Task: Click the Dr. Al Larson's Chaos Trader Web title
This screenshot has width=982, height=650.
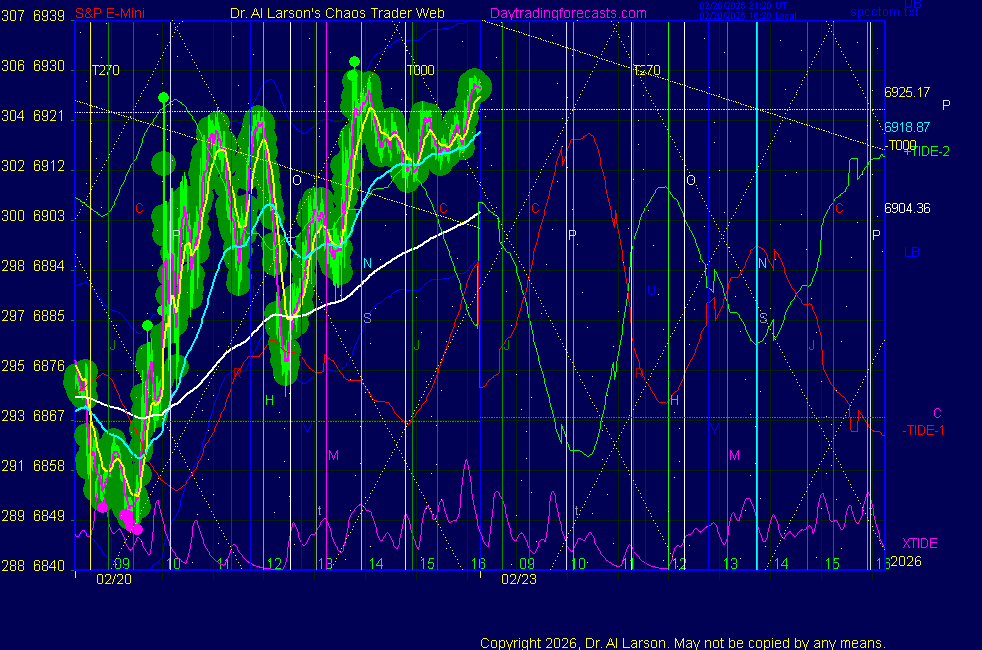Action: click(337, 13)
